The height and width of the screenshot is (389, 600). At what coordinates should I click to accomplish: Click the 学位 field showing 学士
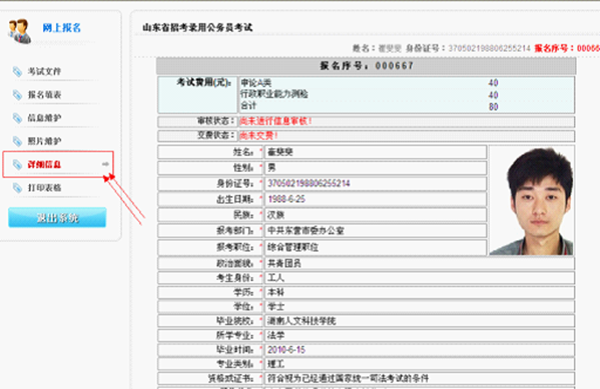tap(419, 307)
